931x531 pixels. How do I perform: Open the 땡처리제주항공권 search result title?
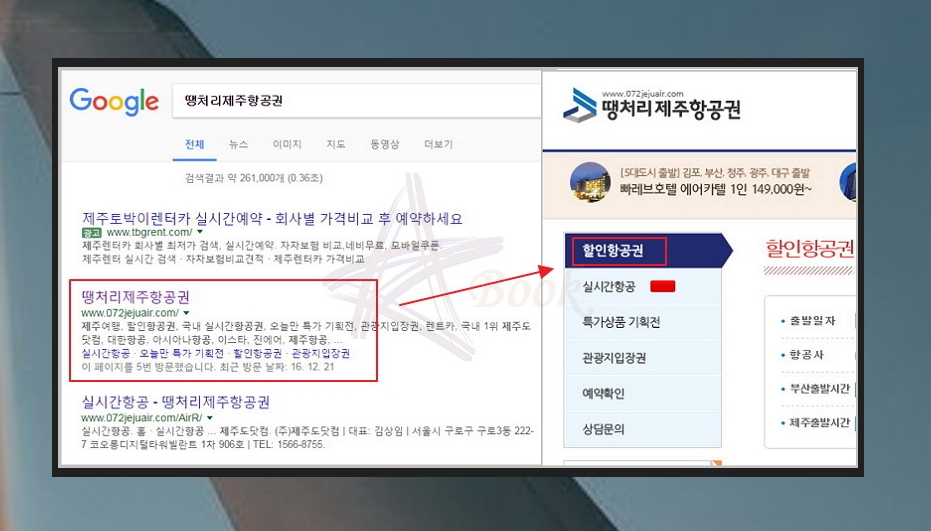tap(135, 296)
